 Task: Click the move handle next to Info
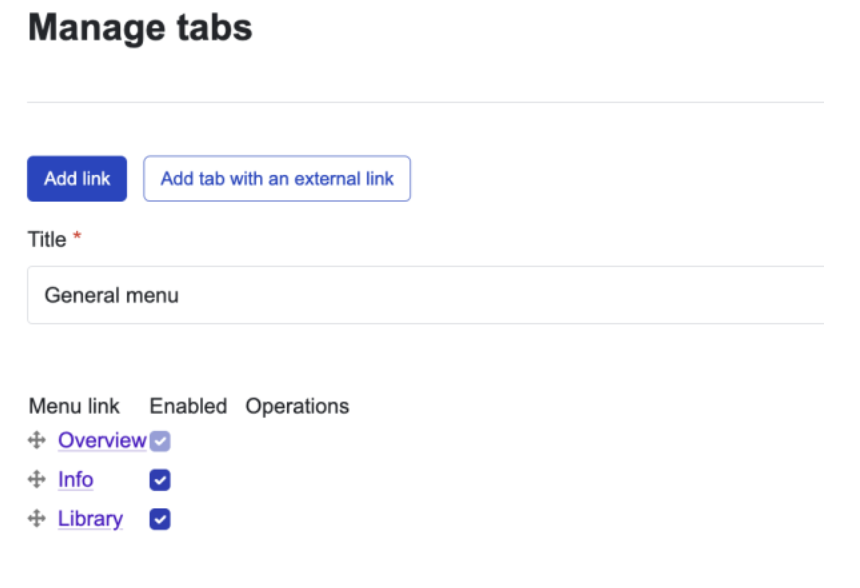click(37, 480)
